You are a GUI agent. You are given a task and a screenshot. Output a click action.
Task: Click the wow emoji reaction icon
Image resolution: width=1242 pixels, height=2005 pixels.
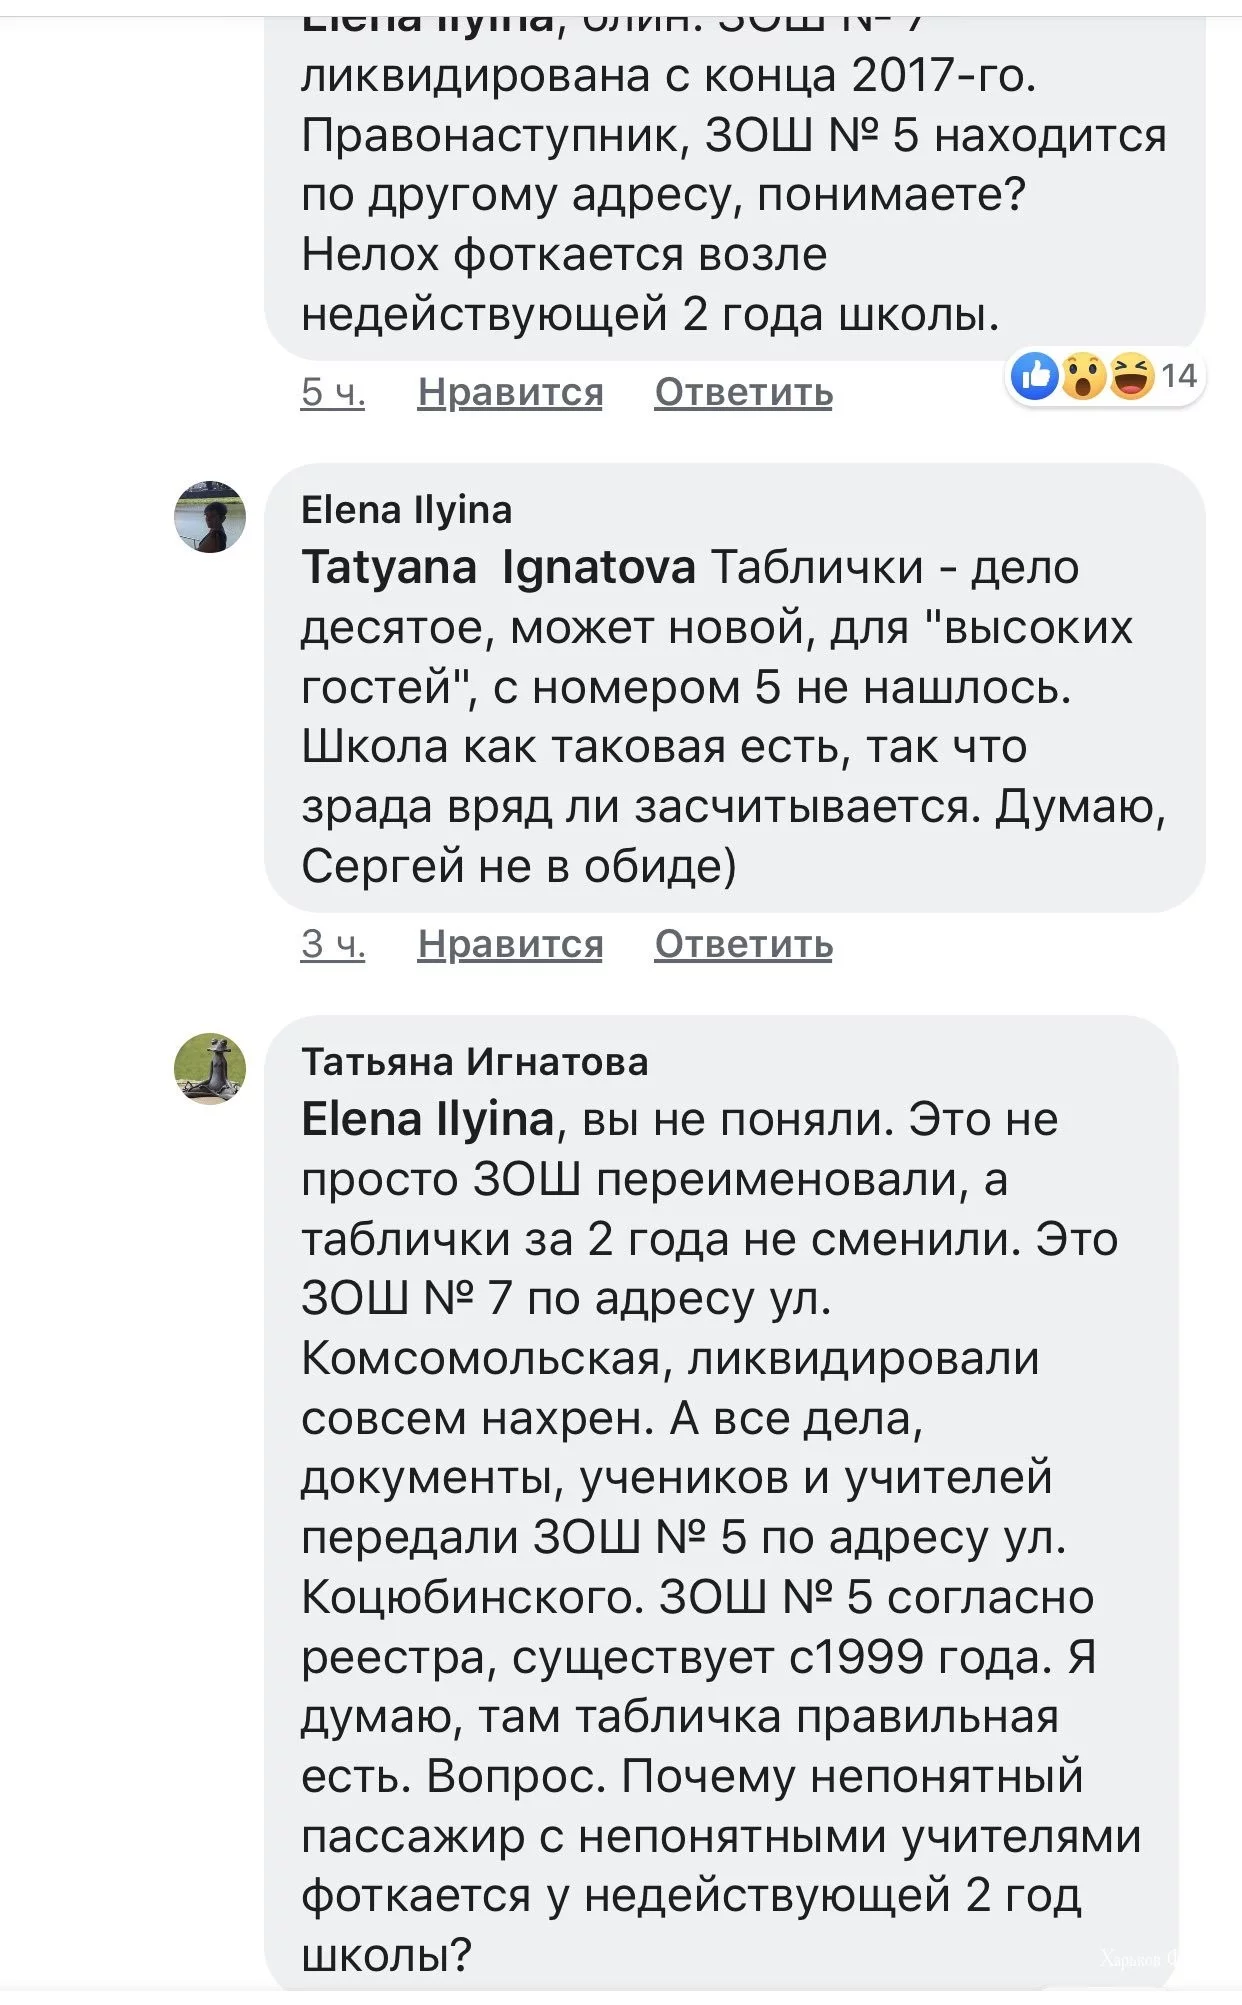point(1083,376)
